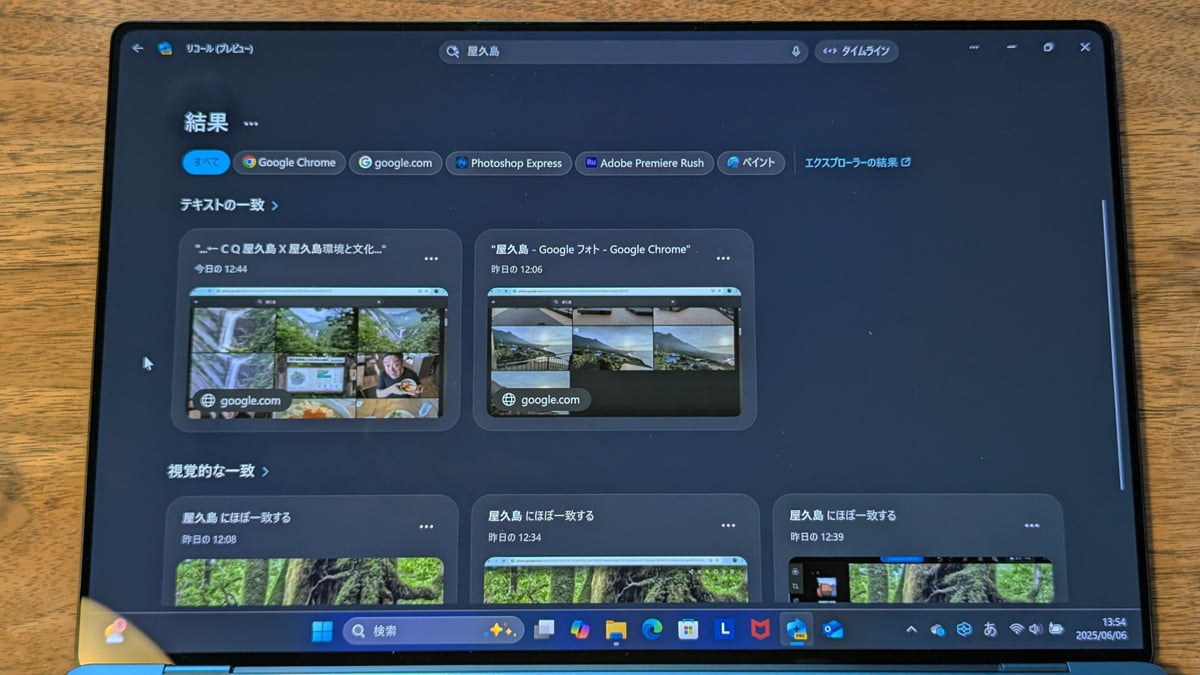Click the magnifier icon in search bar

[453, 51]
